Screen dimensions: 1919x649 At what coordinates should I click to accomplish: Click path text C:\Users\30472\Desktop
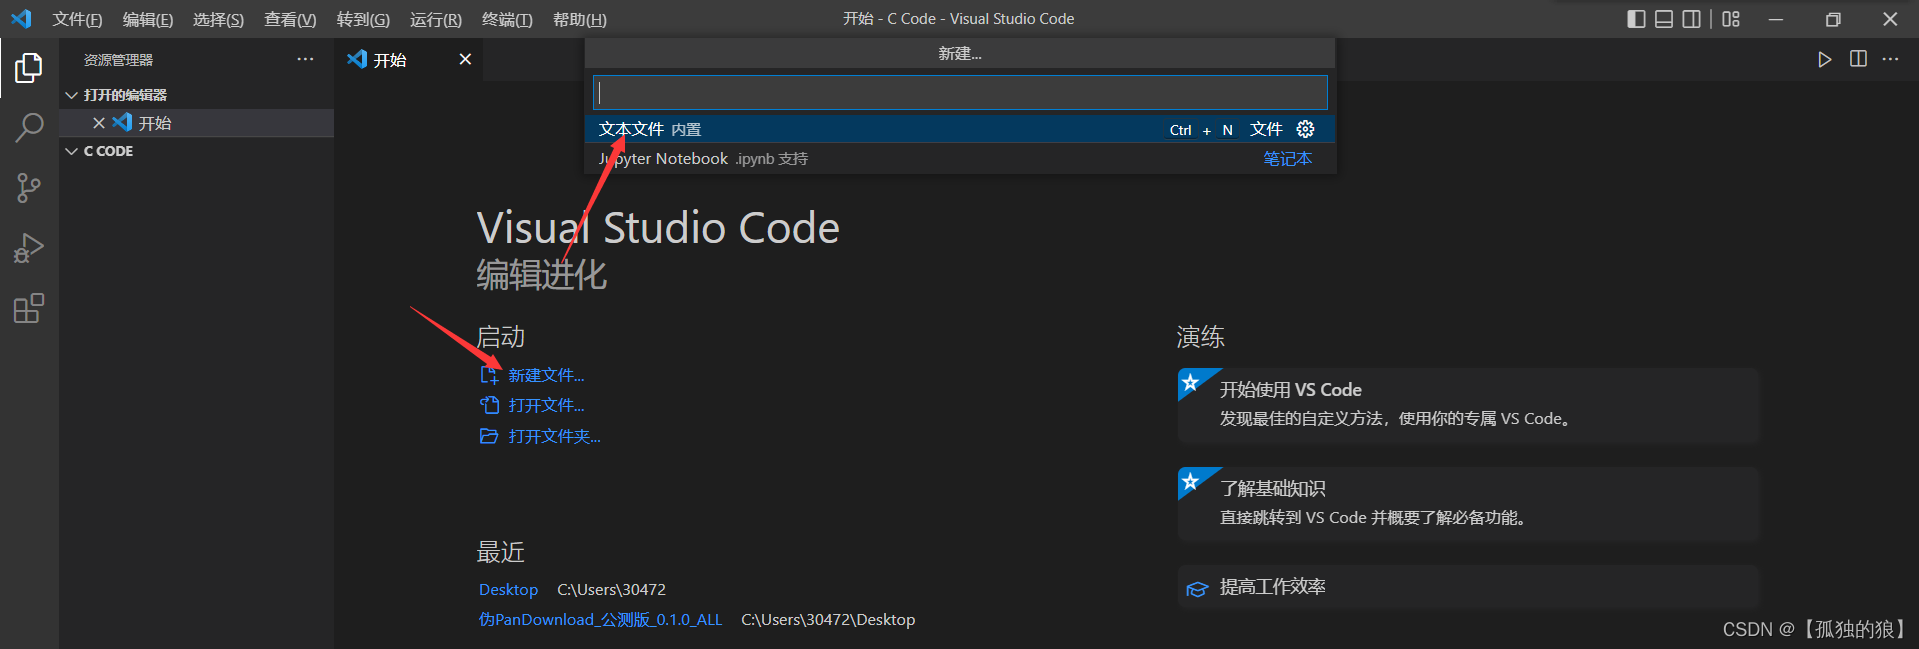(x=828, y=620)
